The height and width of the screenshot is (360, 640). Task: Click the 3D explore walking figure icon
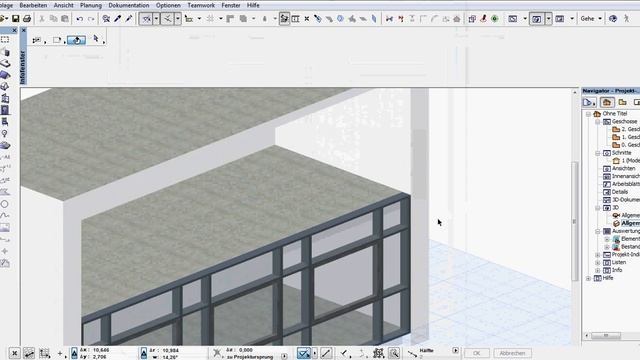point(626,19)
